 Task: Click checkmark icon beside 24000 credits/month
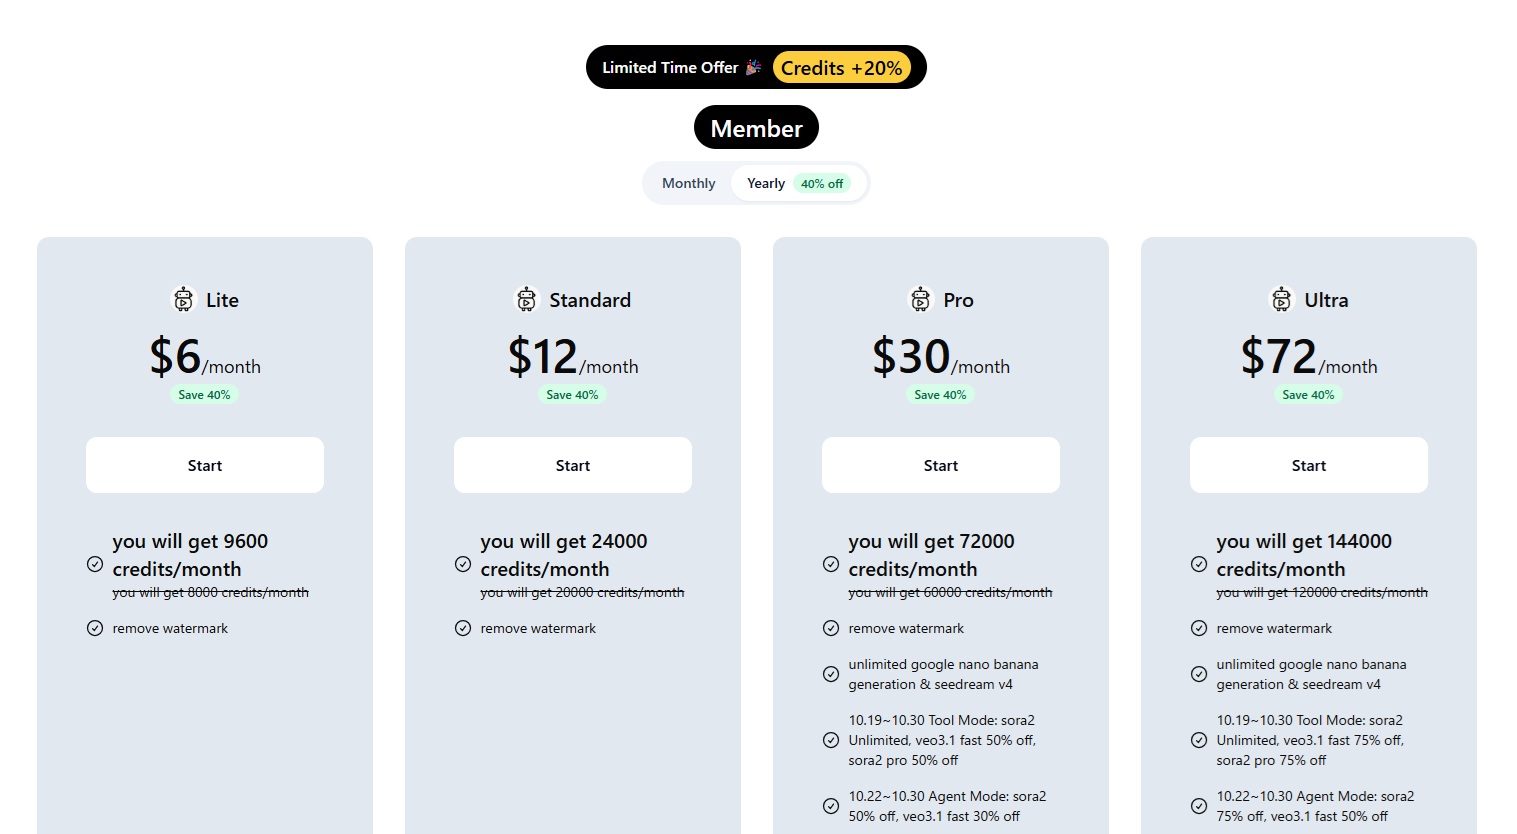pyautogui.click(x=463, y=564)
